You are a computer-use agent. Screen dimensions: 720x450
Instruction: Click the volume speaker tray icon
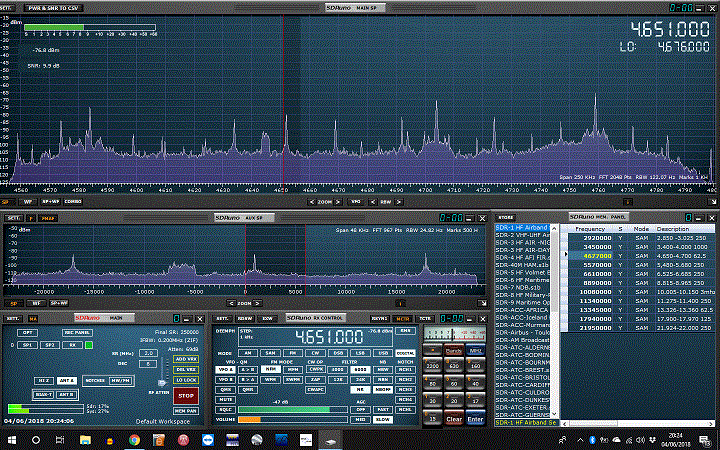(x=641, y=440)
